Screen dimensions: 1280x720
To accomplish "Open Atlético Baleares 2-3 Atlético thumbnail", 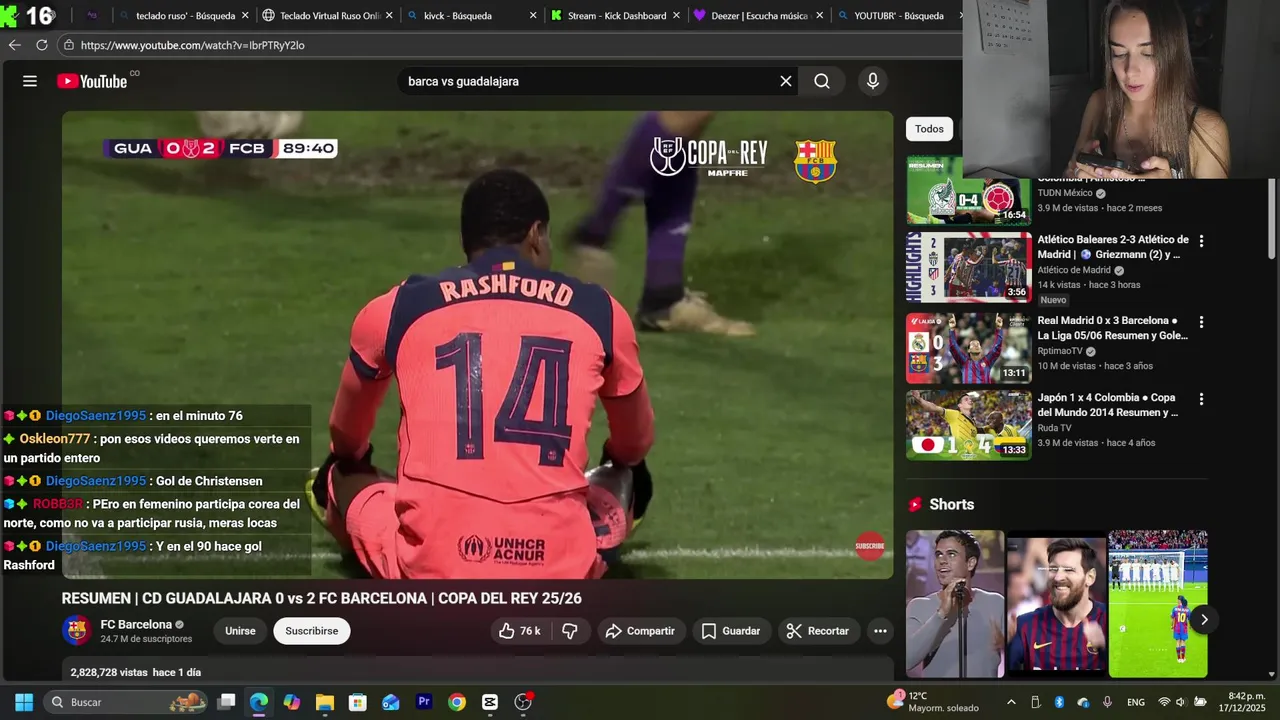I will pos(968,267).
